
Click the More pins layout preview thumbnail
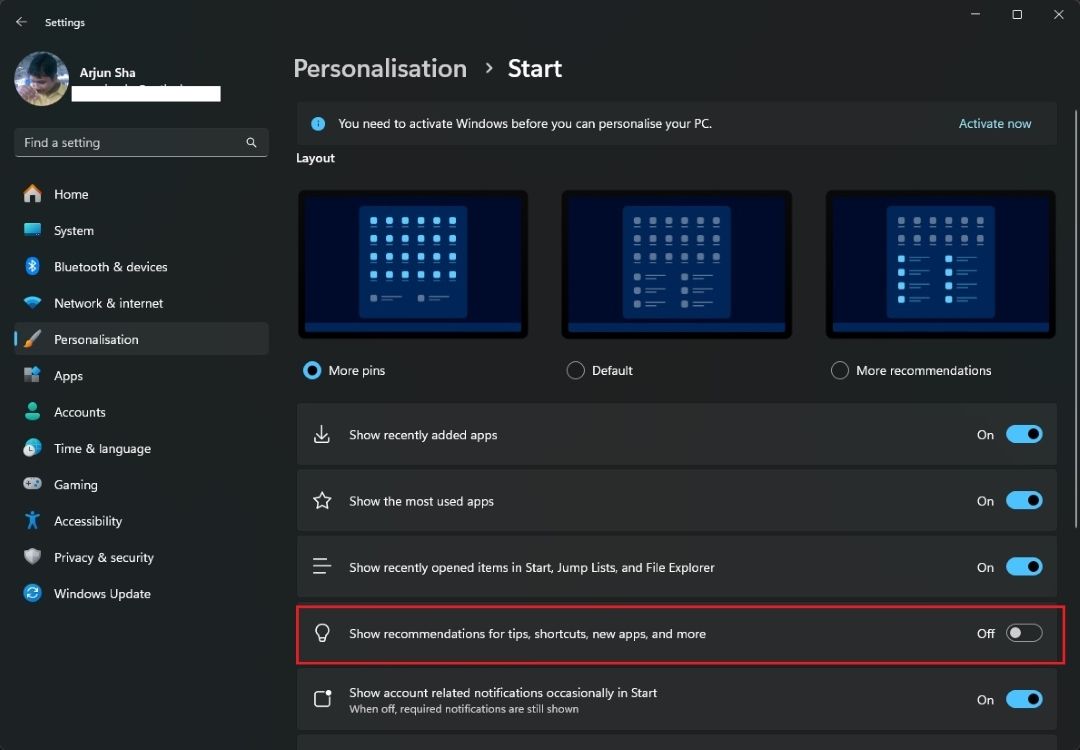(x=413, y=263)
